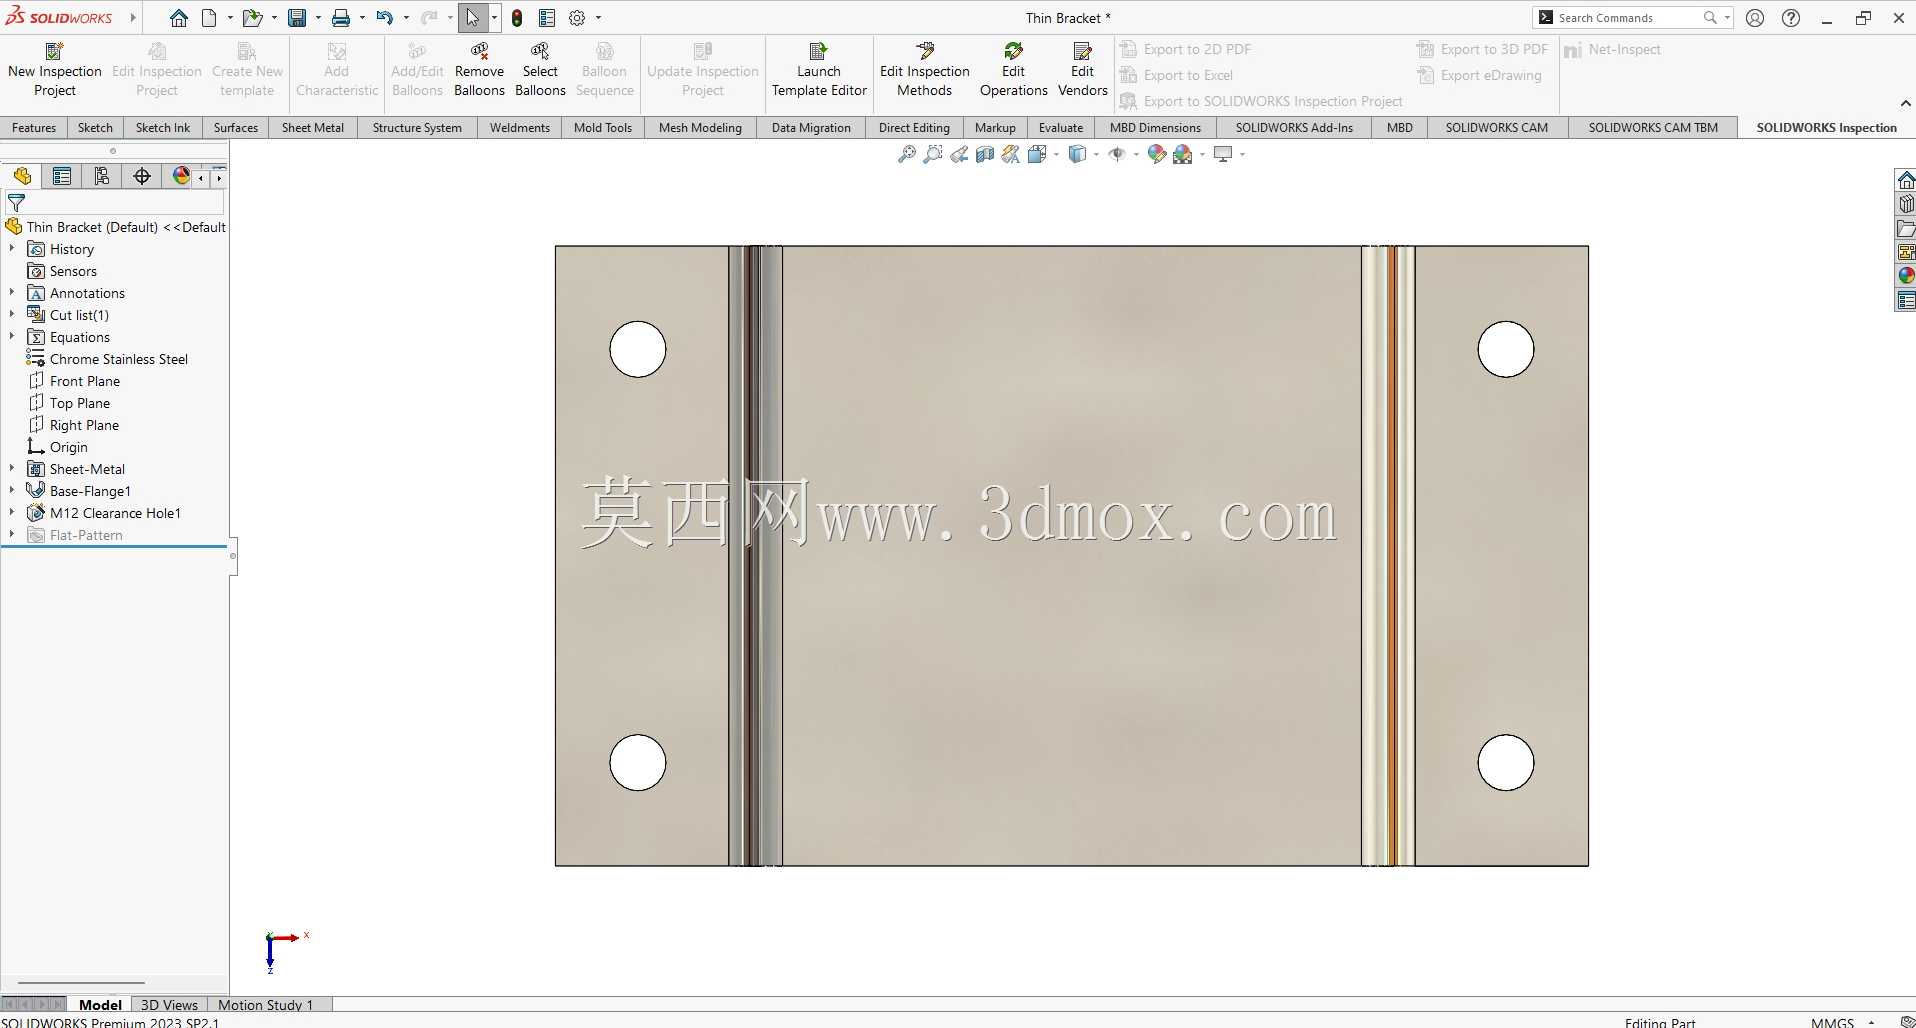Click Zoom to Fit in view toolbar
1916x1028 pixels.
pyautogui.click(x=907, y=154)
